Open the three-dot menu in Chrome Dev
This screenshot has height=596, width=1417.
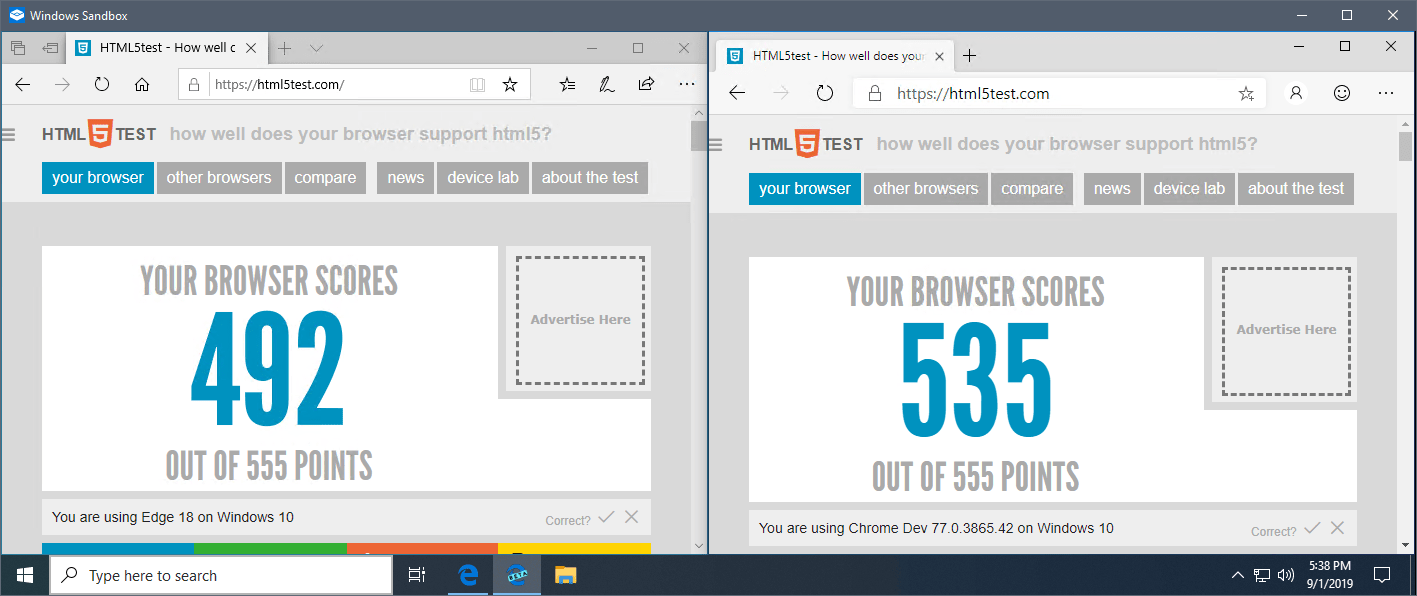point(1386,93)
